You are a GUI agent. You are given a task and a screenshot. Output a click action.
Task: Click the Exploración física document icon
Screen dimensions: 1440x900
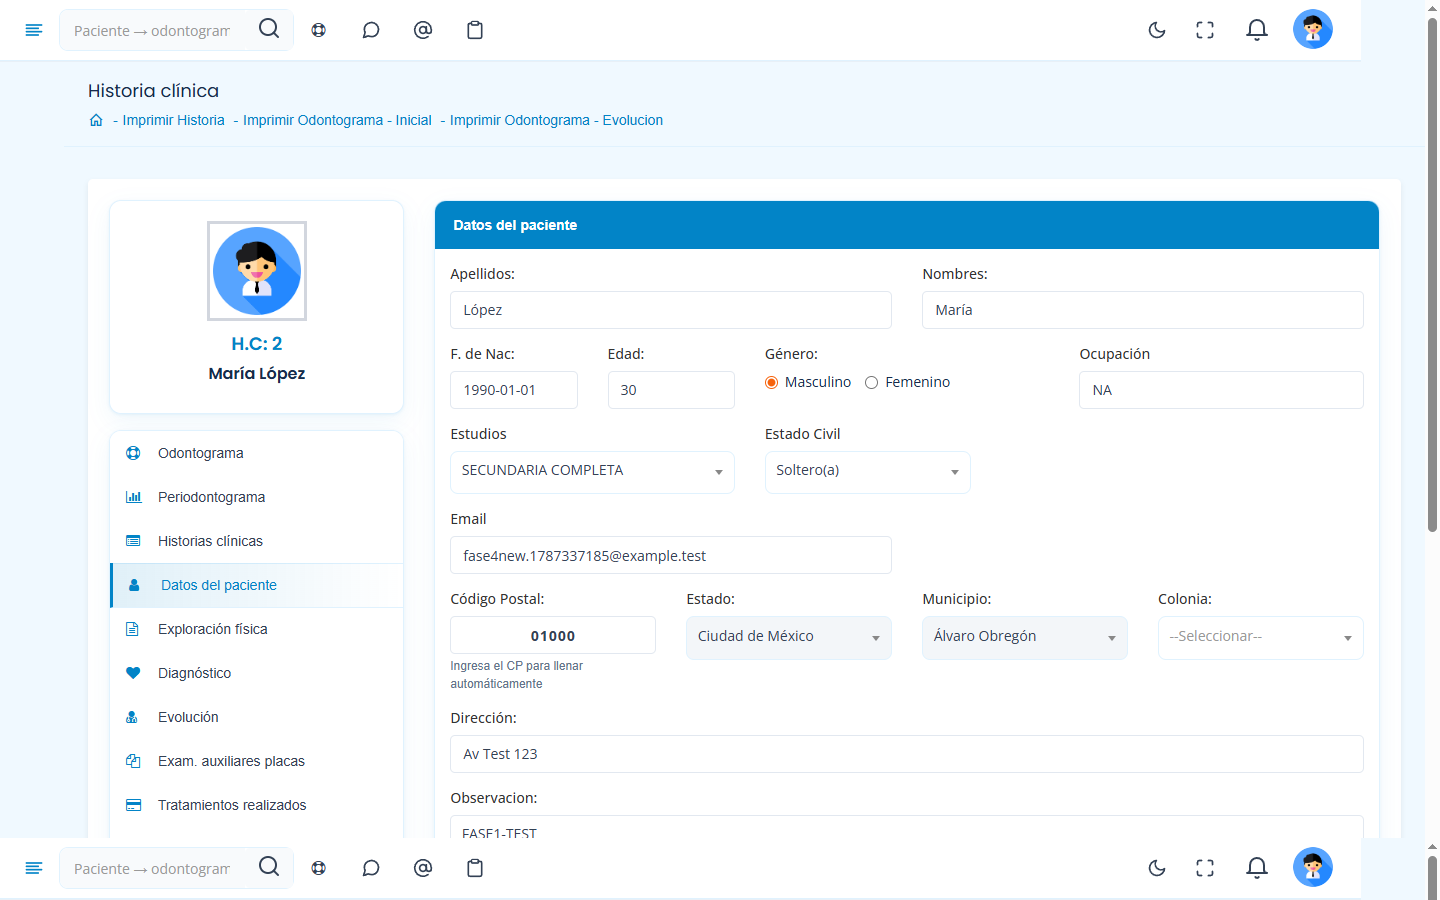[x=132, y=629]
